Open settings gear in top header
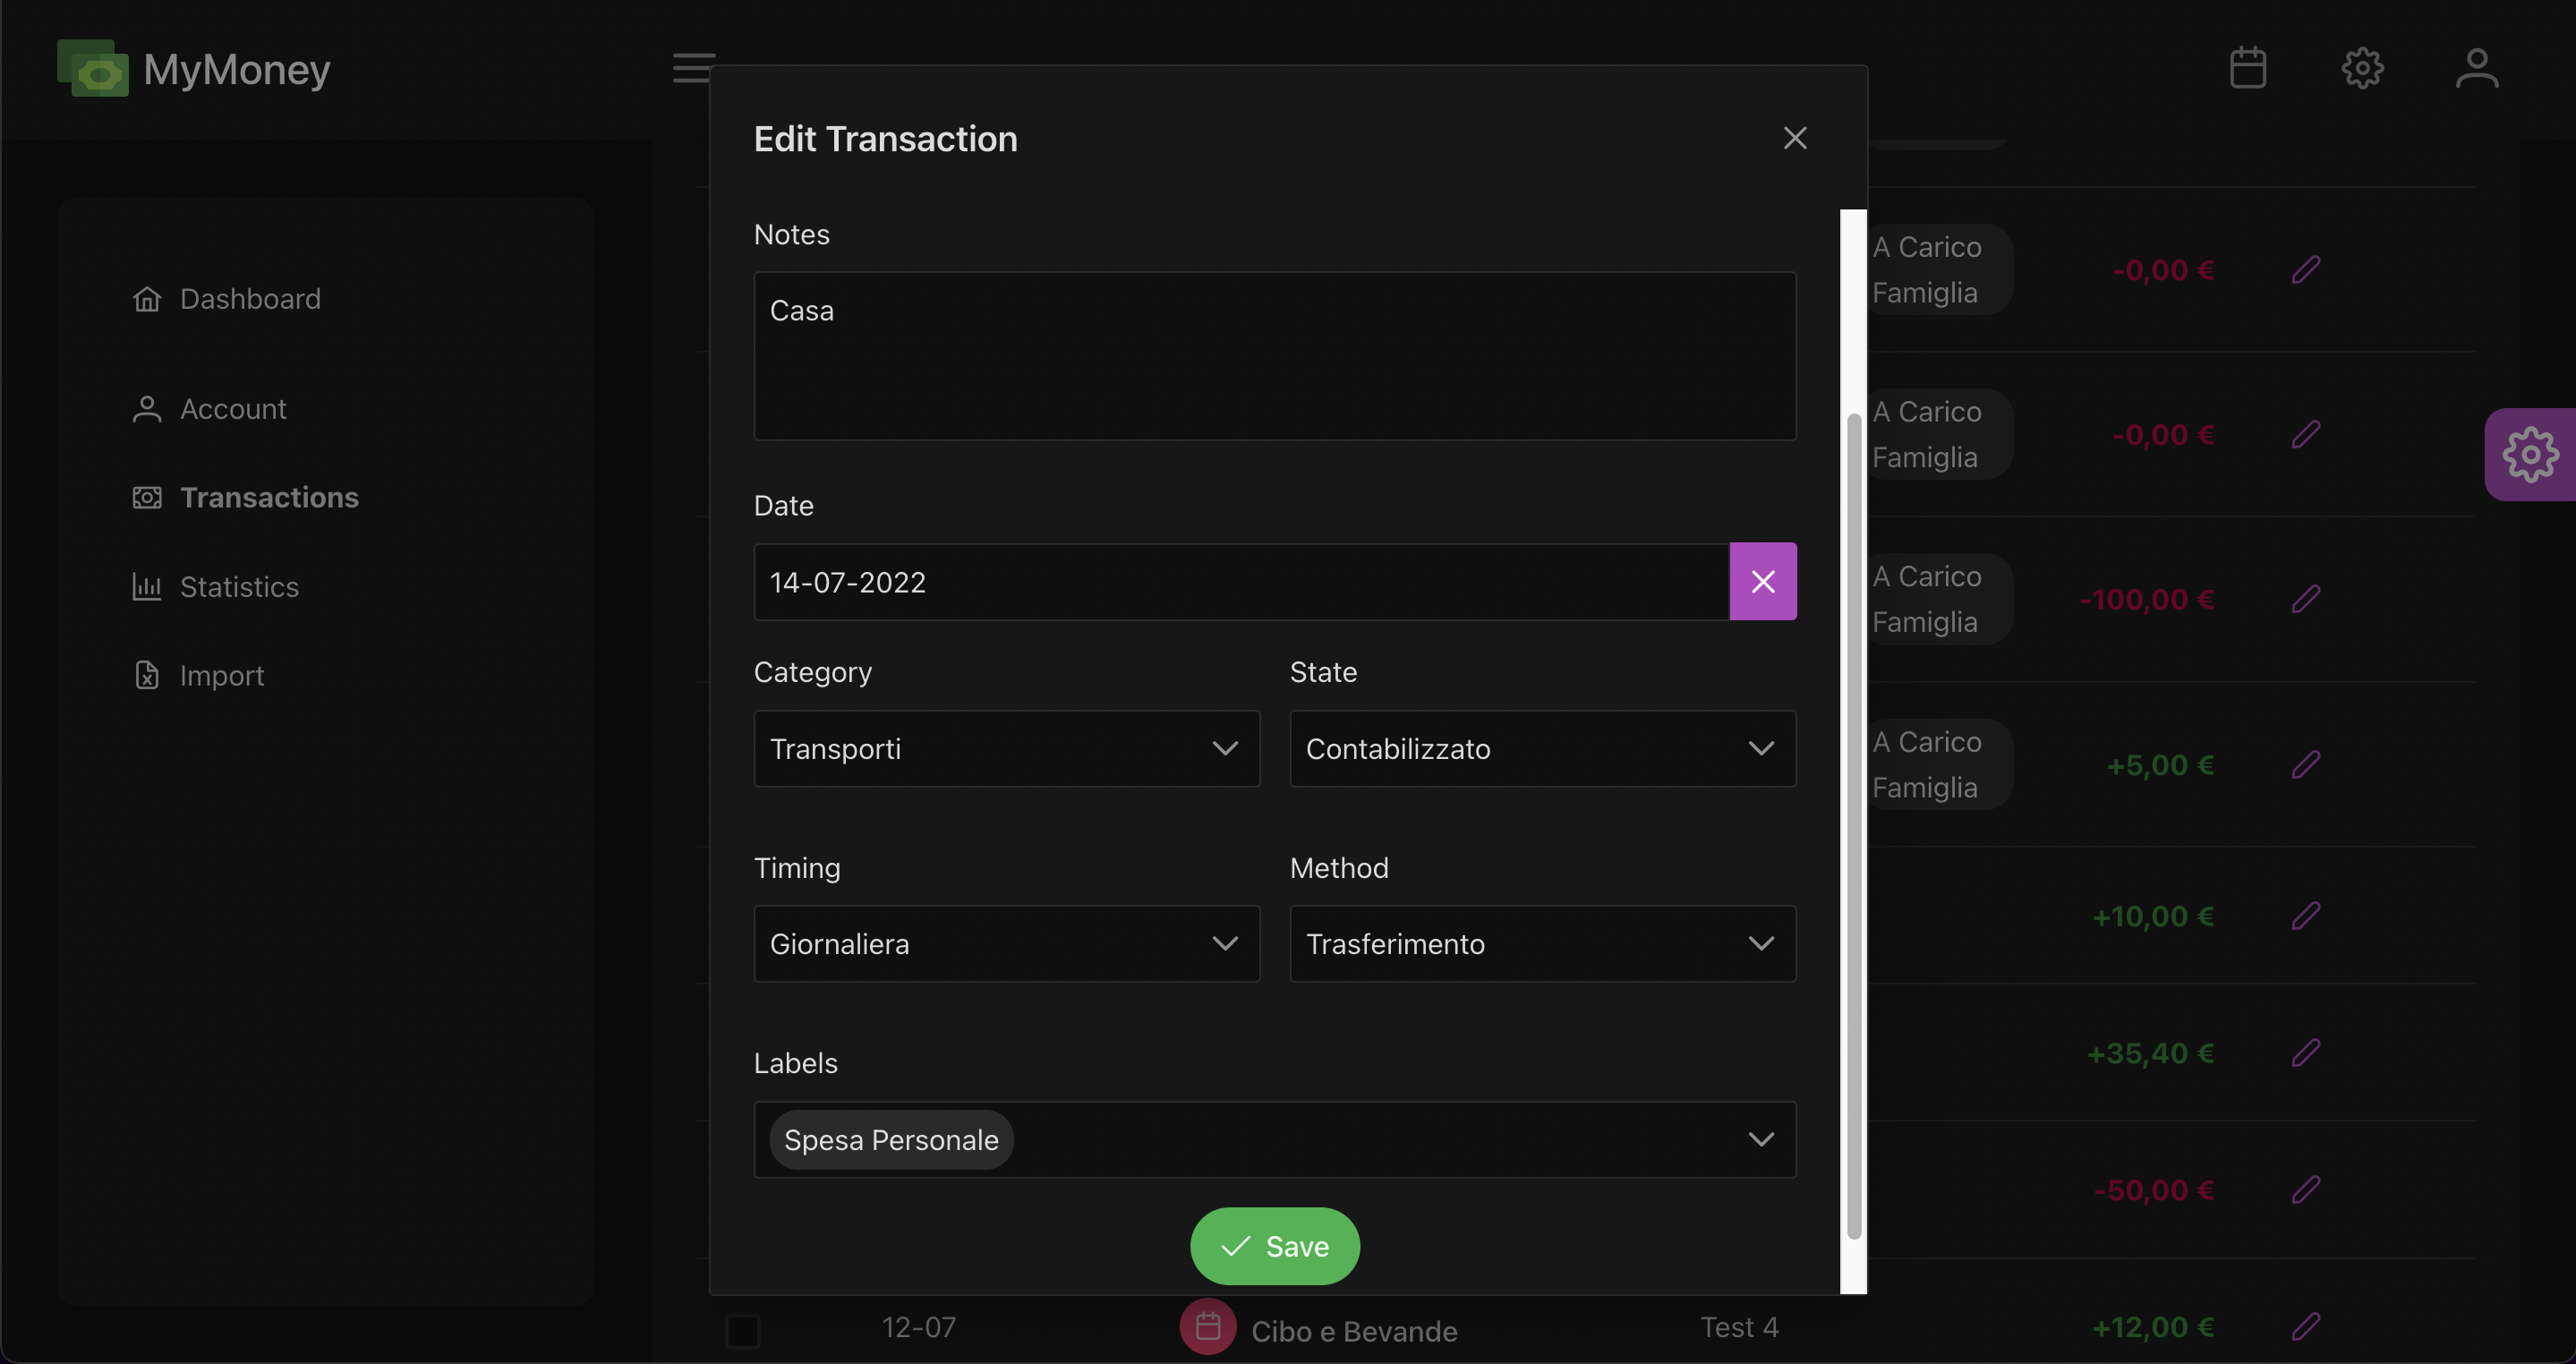 click(x=2362, y=68)
